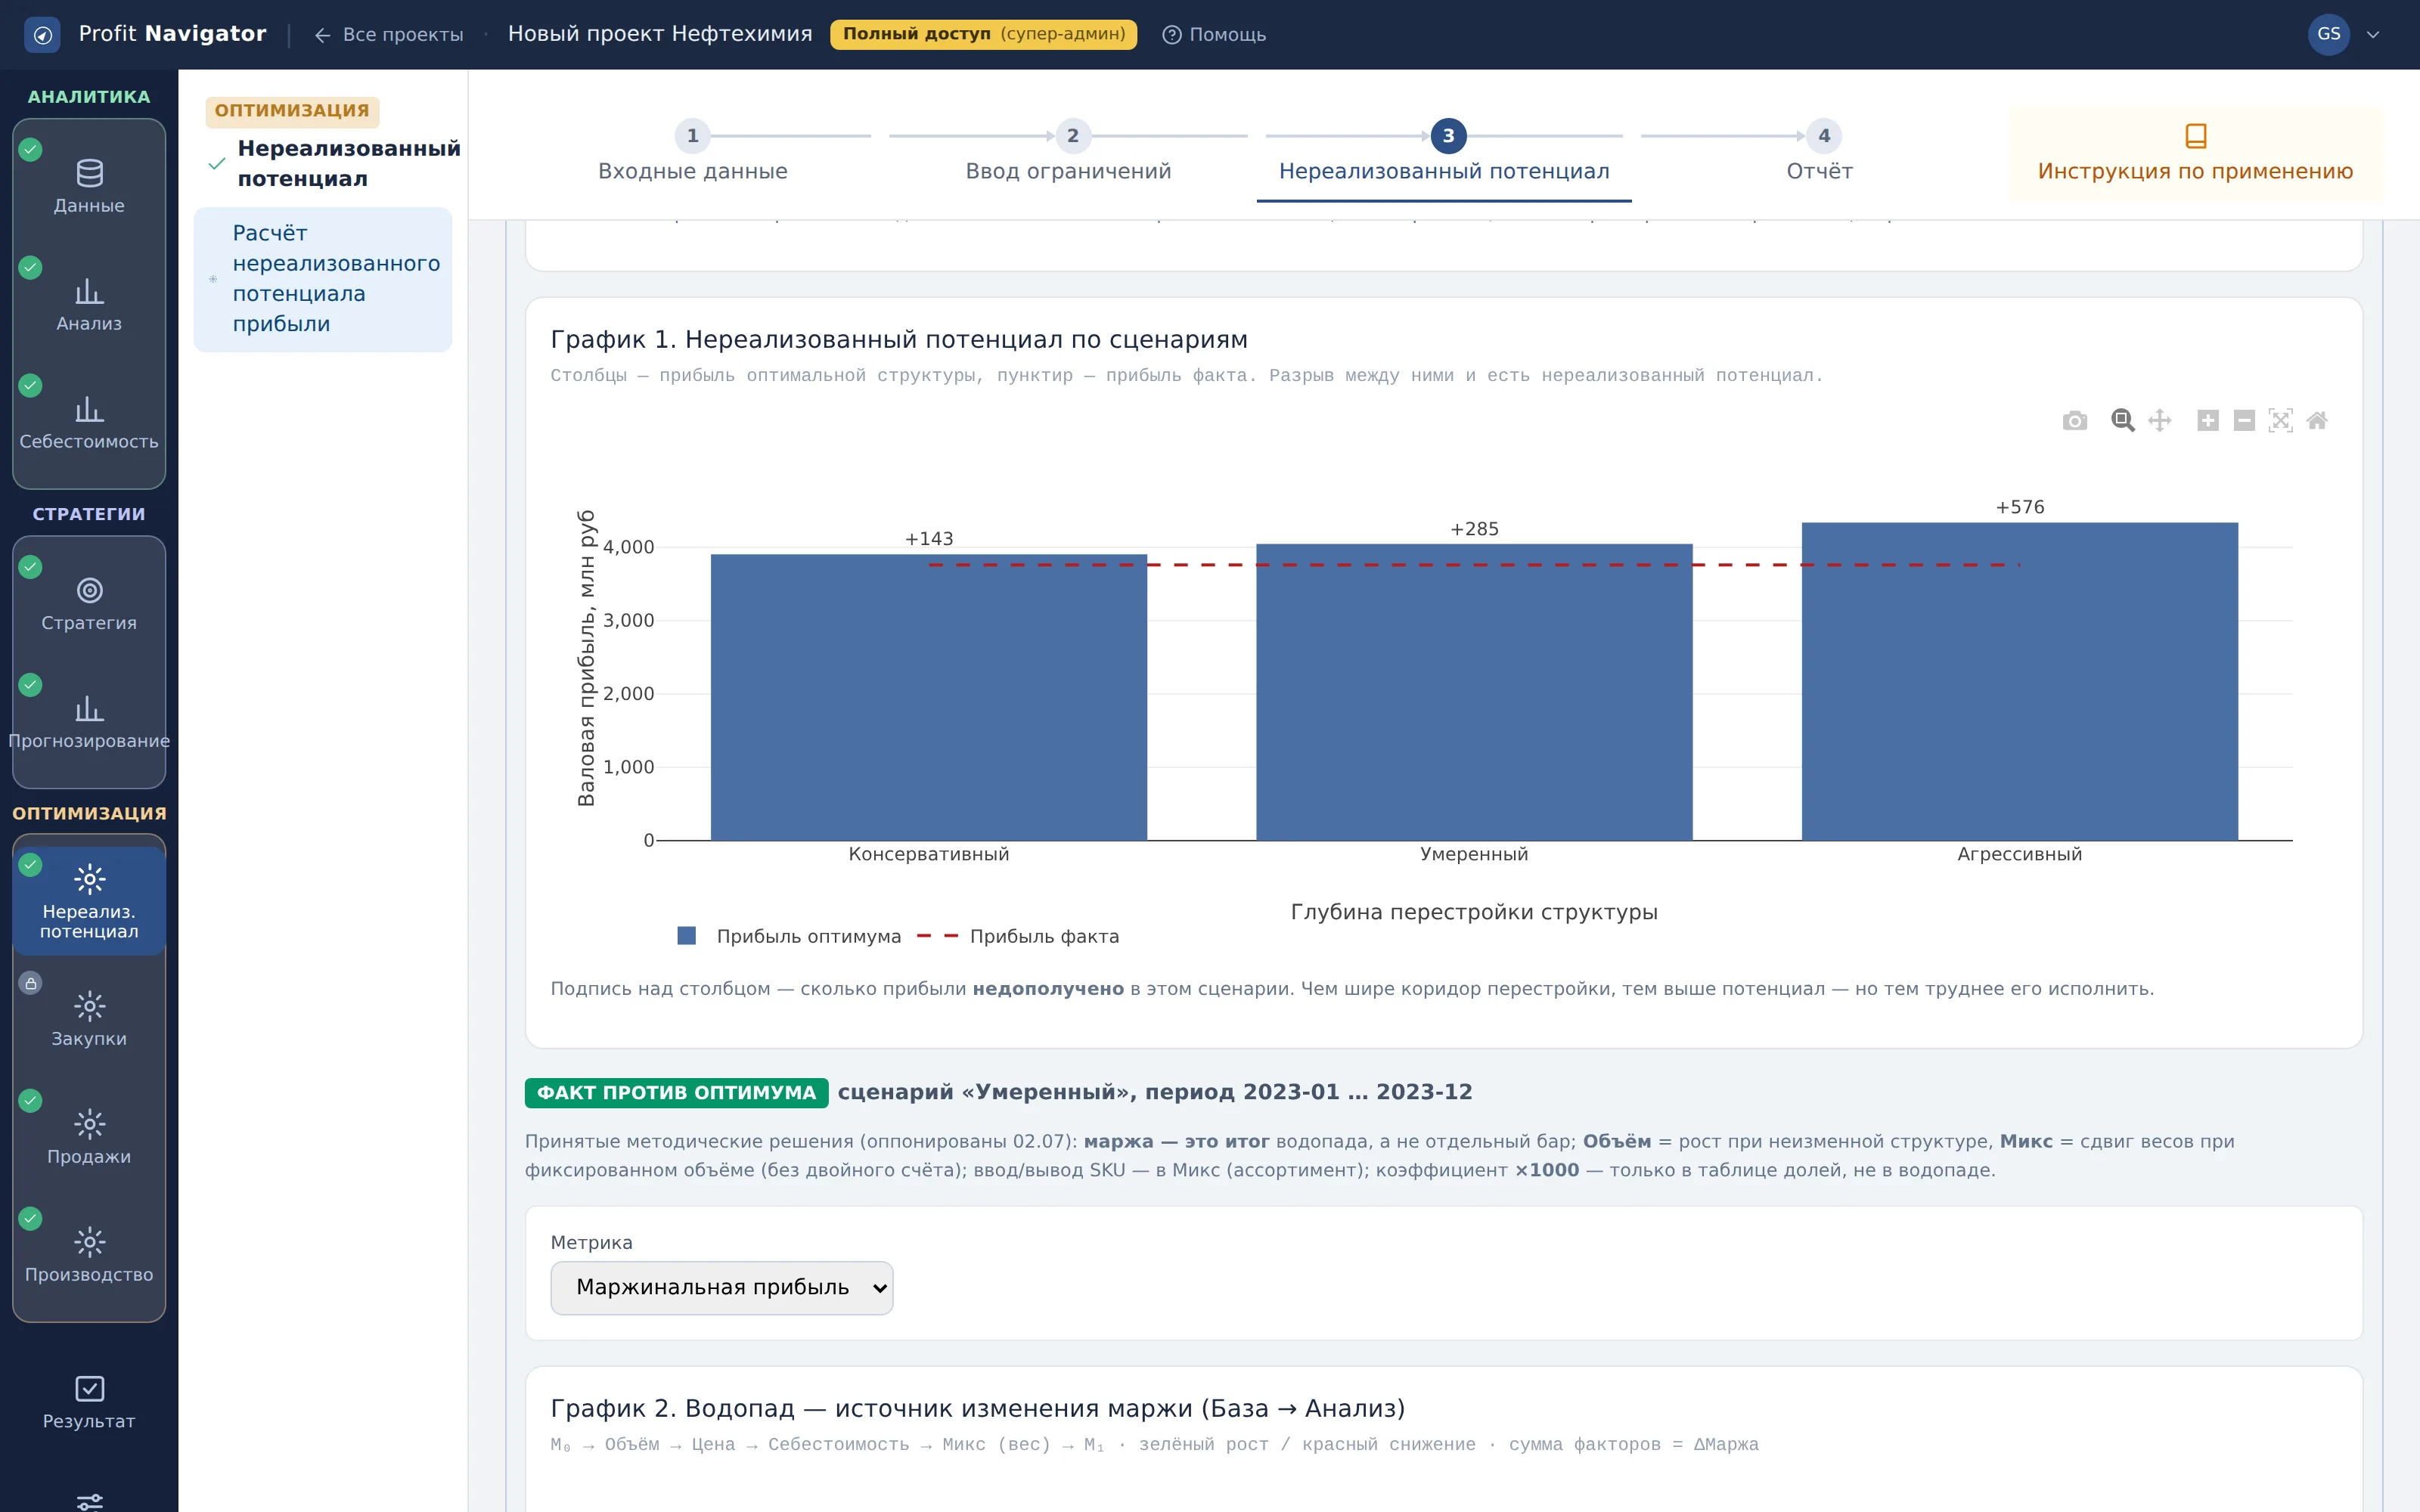
Task: Open the Данные section in sidebar
Action: click(x=89, y=186)
